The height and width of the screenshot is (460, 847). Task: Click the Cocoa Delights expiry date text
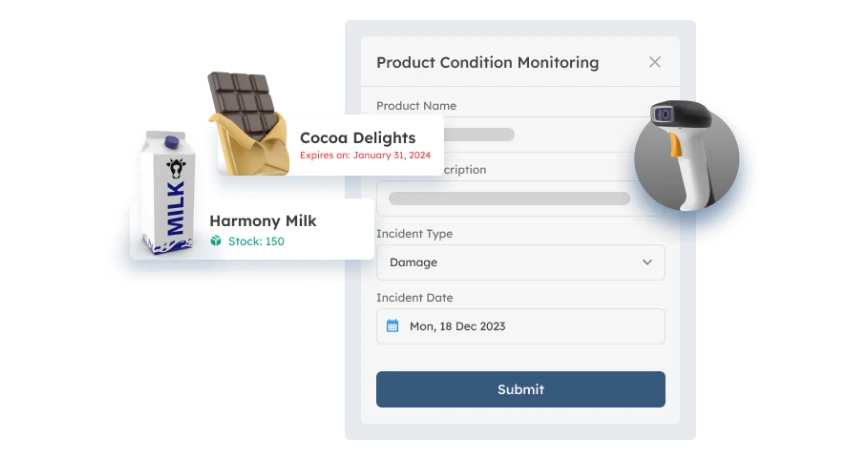pos(365,155)
